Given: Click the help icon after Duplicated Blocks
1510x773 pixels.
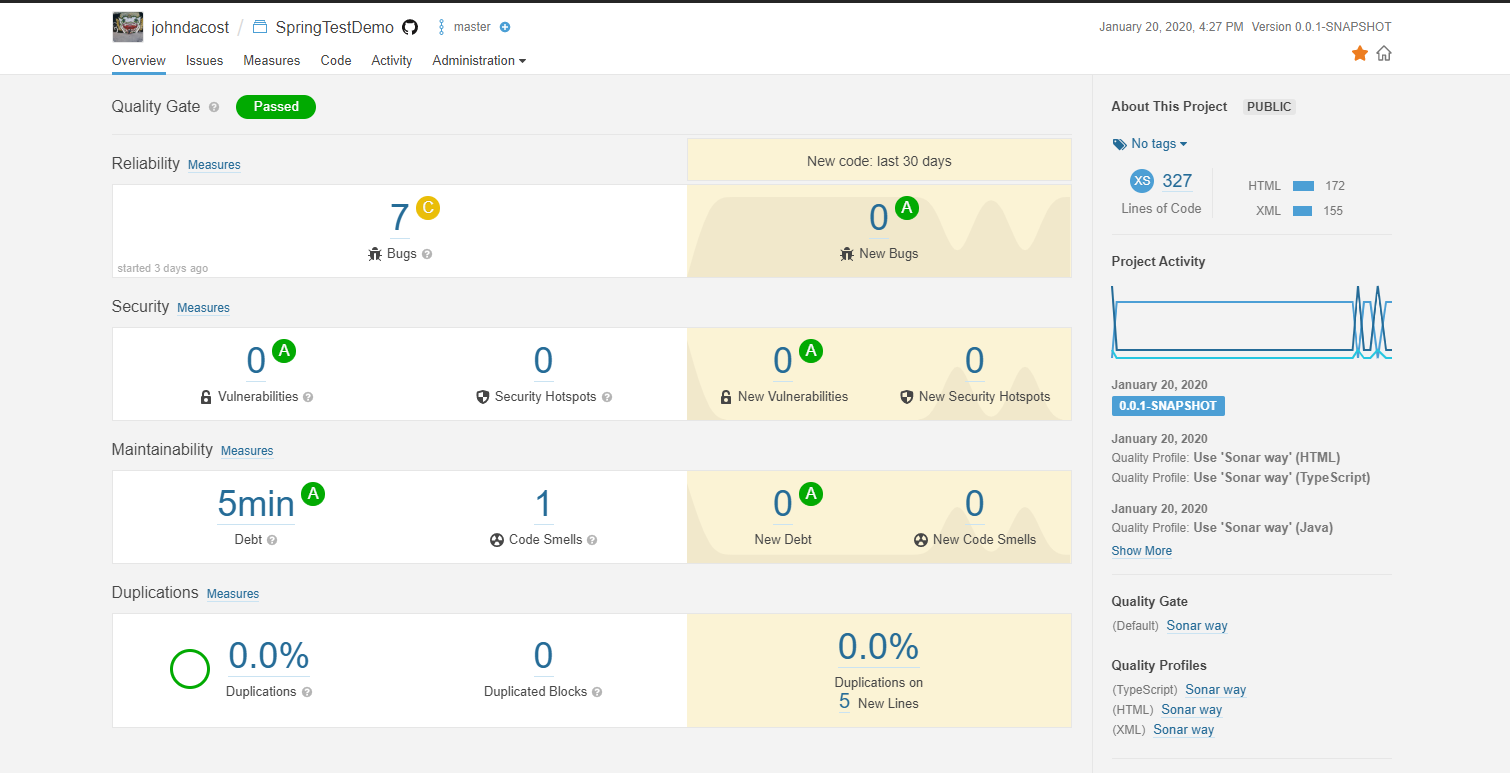Looking at the screenshot, I should coord(597,692).
